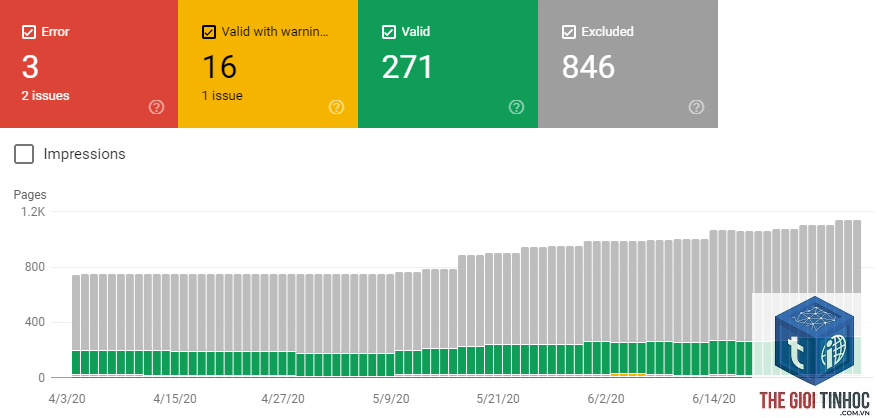Uncheck the Excluded checkbox
877x418 pixels.
(x=569, y=32)
